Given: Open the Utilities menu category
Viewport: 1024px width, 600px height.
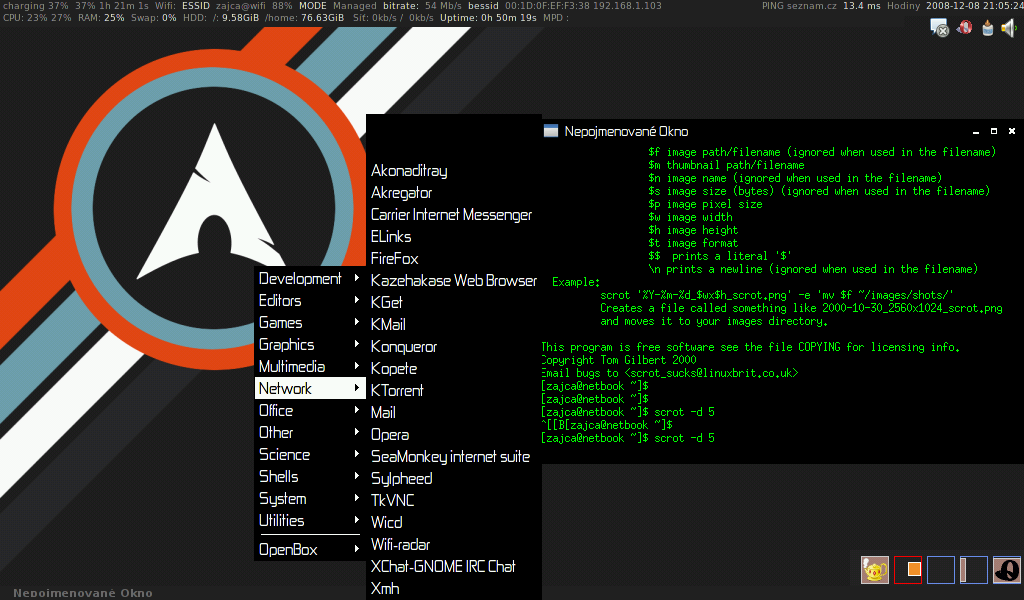Looking at the screenshot, I should click(x=310, y=520).
